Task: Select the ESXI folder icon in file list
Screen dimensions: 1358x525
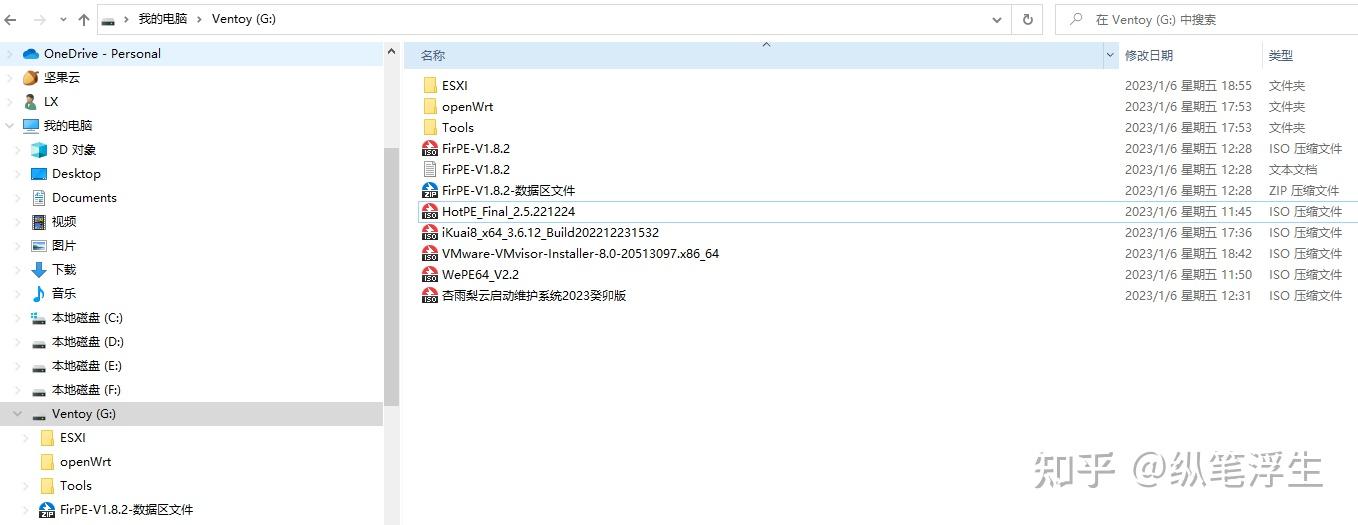Action: coord(430,86)
